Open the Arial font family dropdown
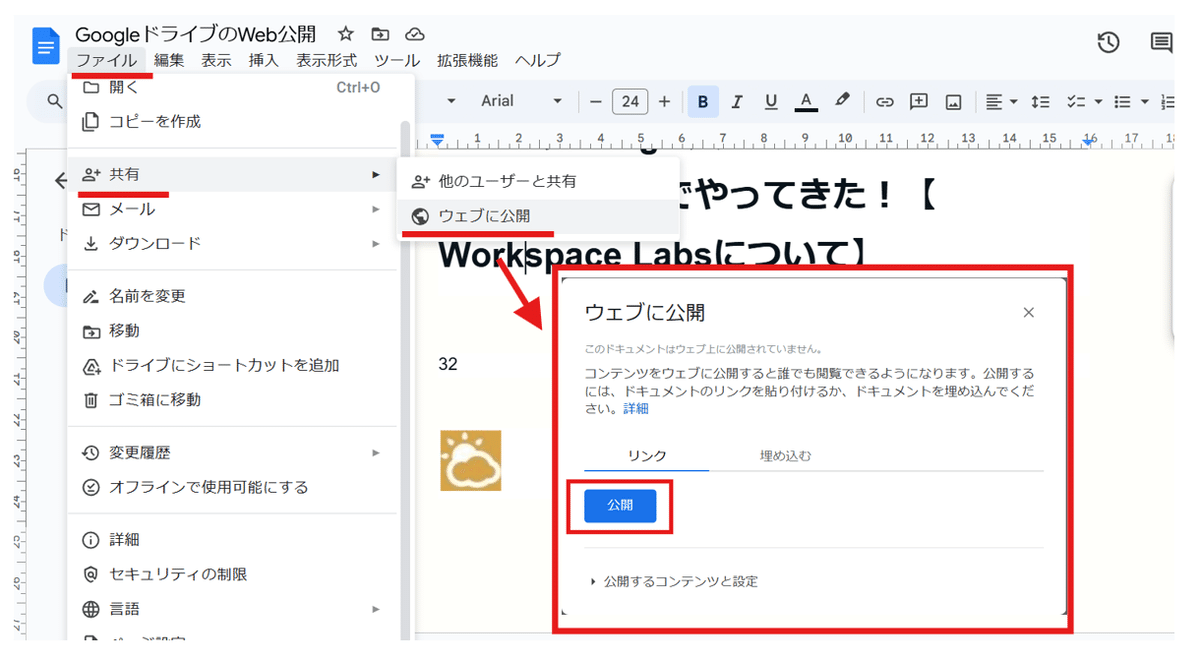1200x661 pixels. [x=522, y=101]
